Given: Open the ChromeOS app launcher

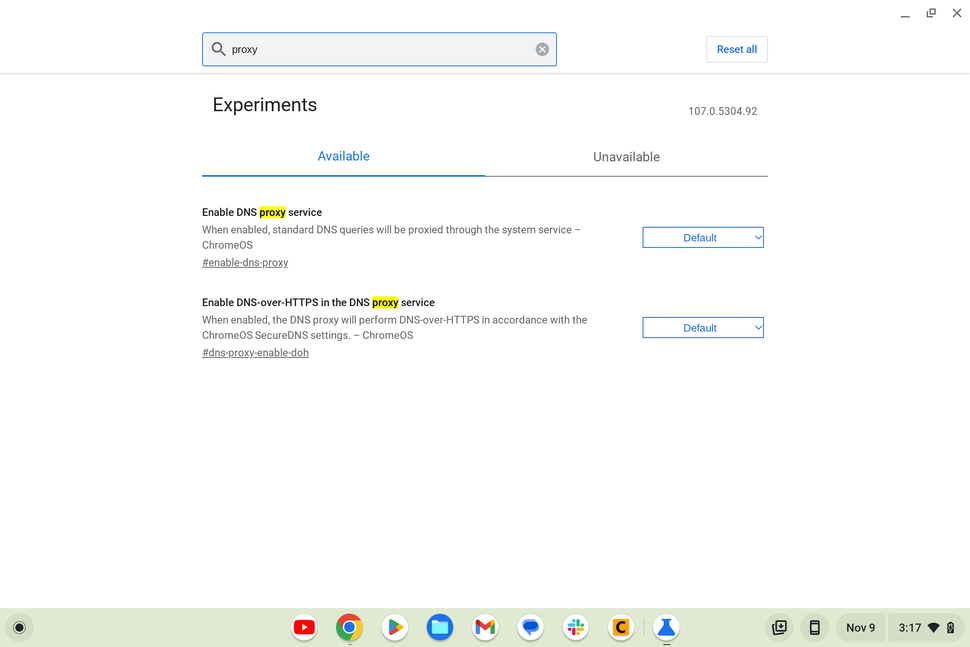Looking at the screenshot, I should tap(20, 627).
